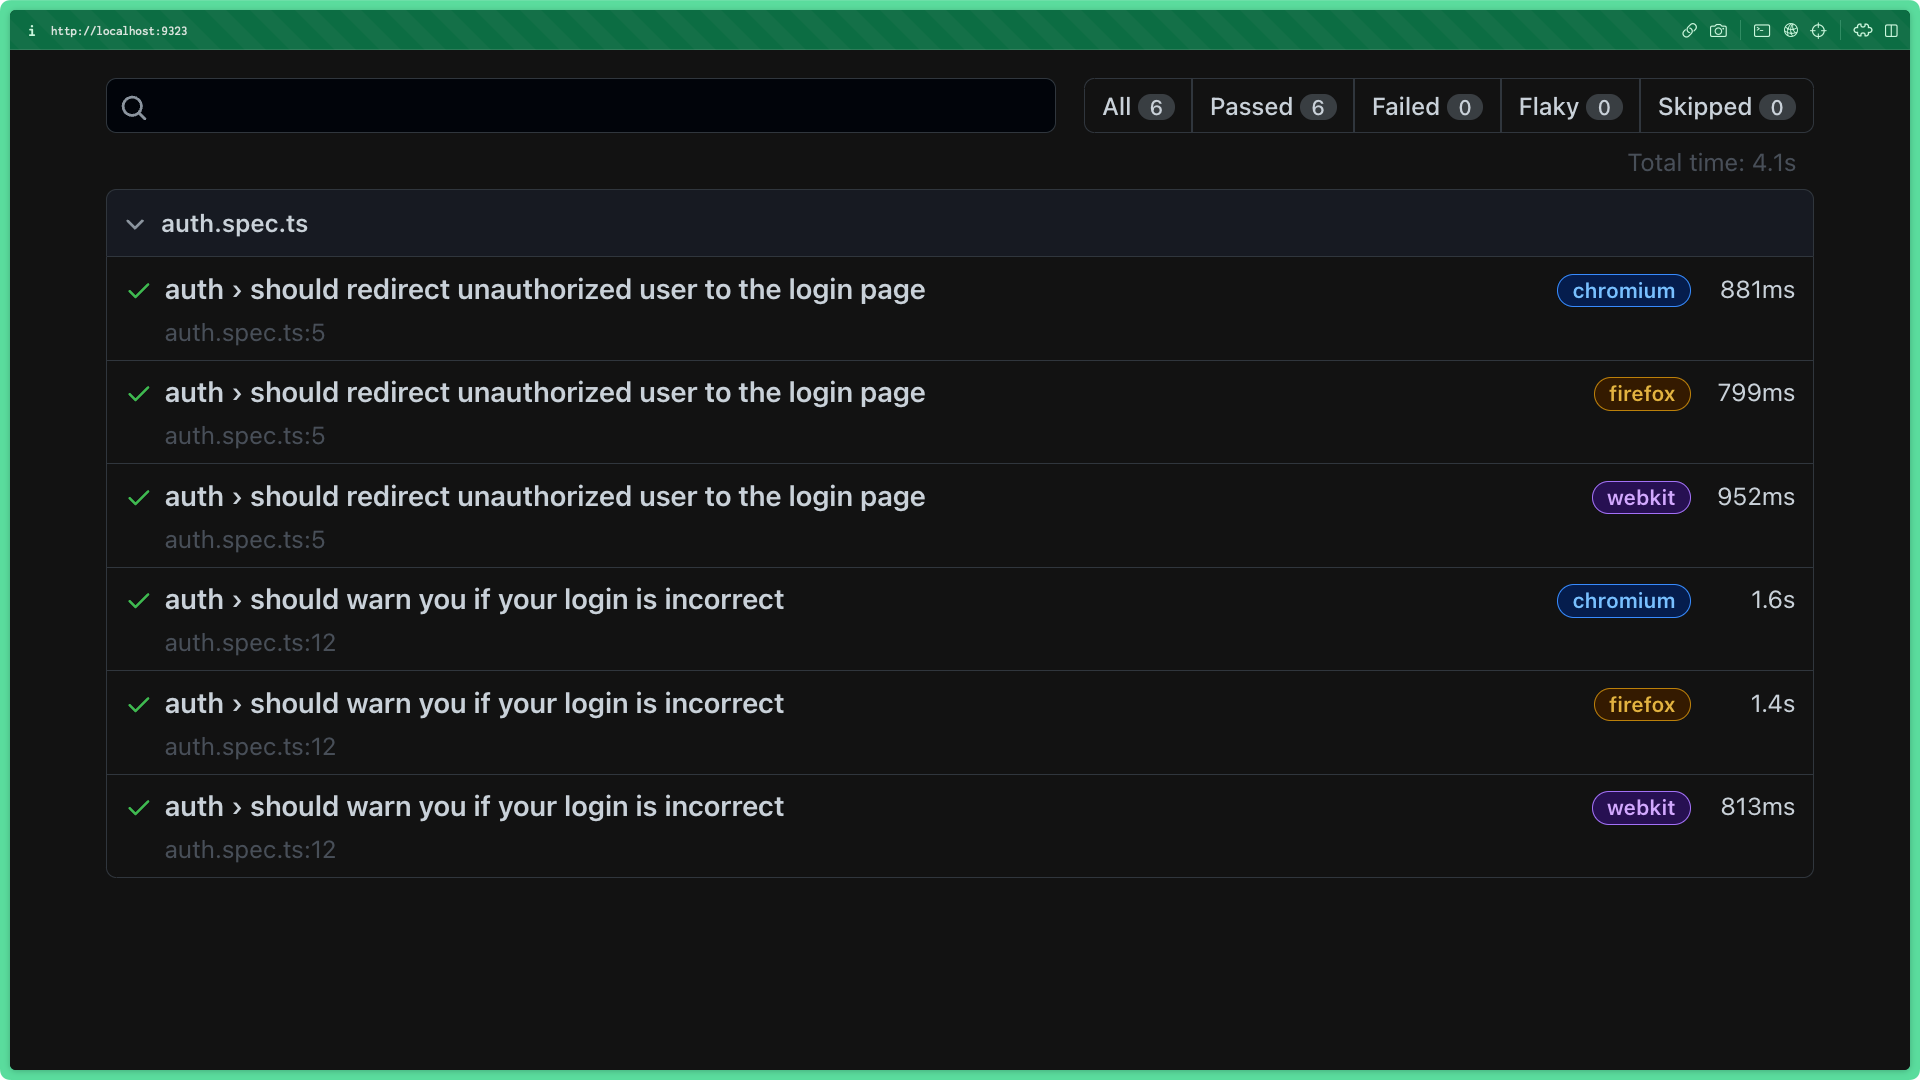Image resolution: width=1920 pixels, height=1080 pixels.
Task: Select the Passed tab showing 6 tests
Action: point(1269,107)
